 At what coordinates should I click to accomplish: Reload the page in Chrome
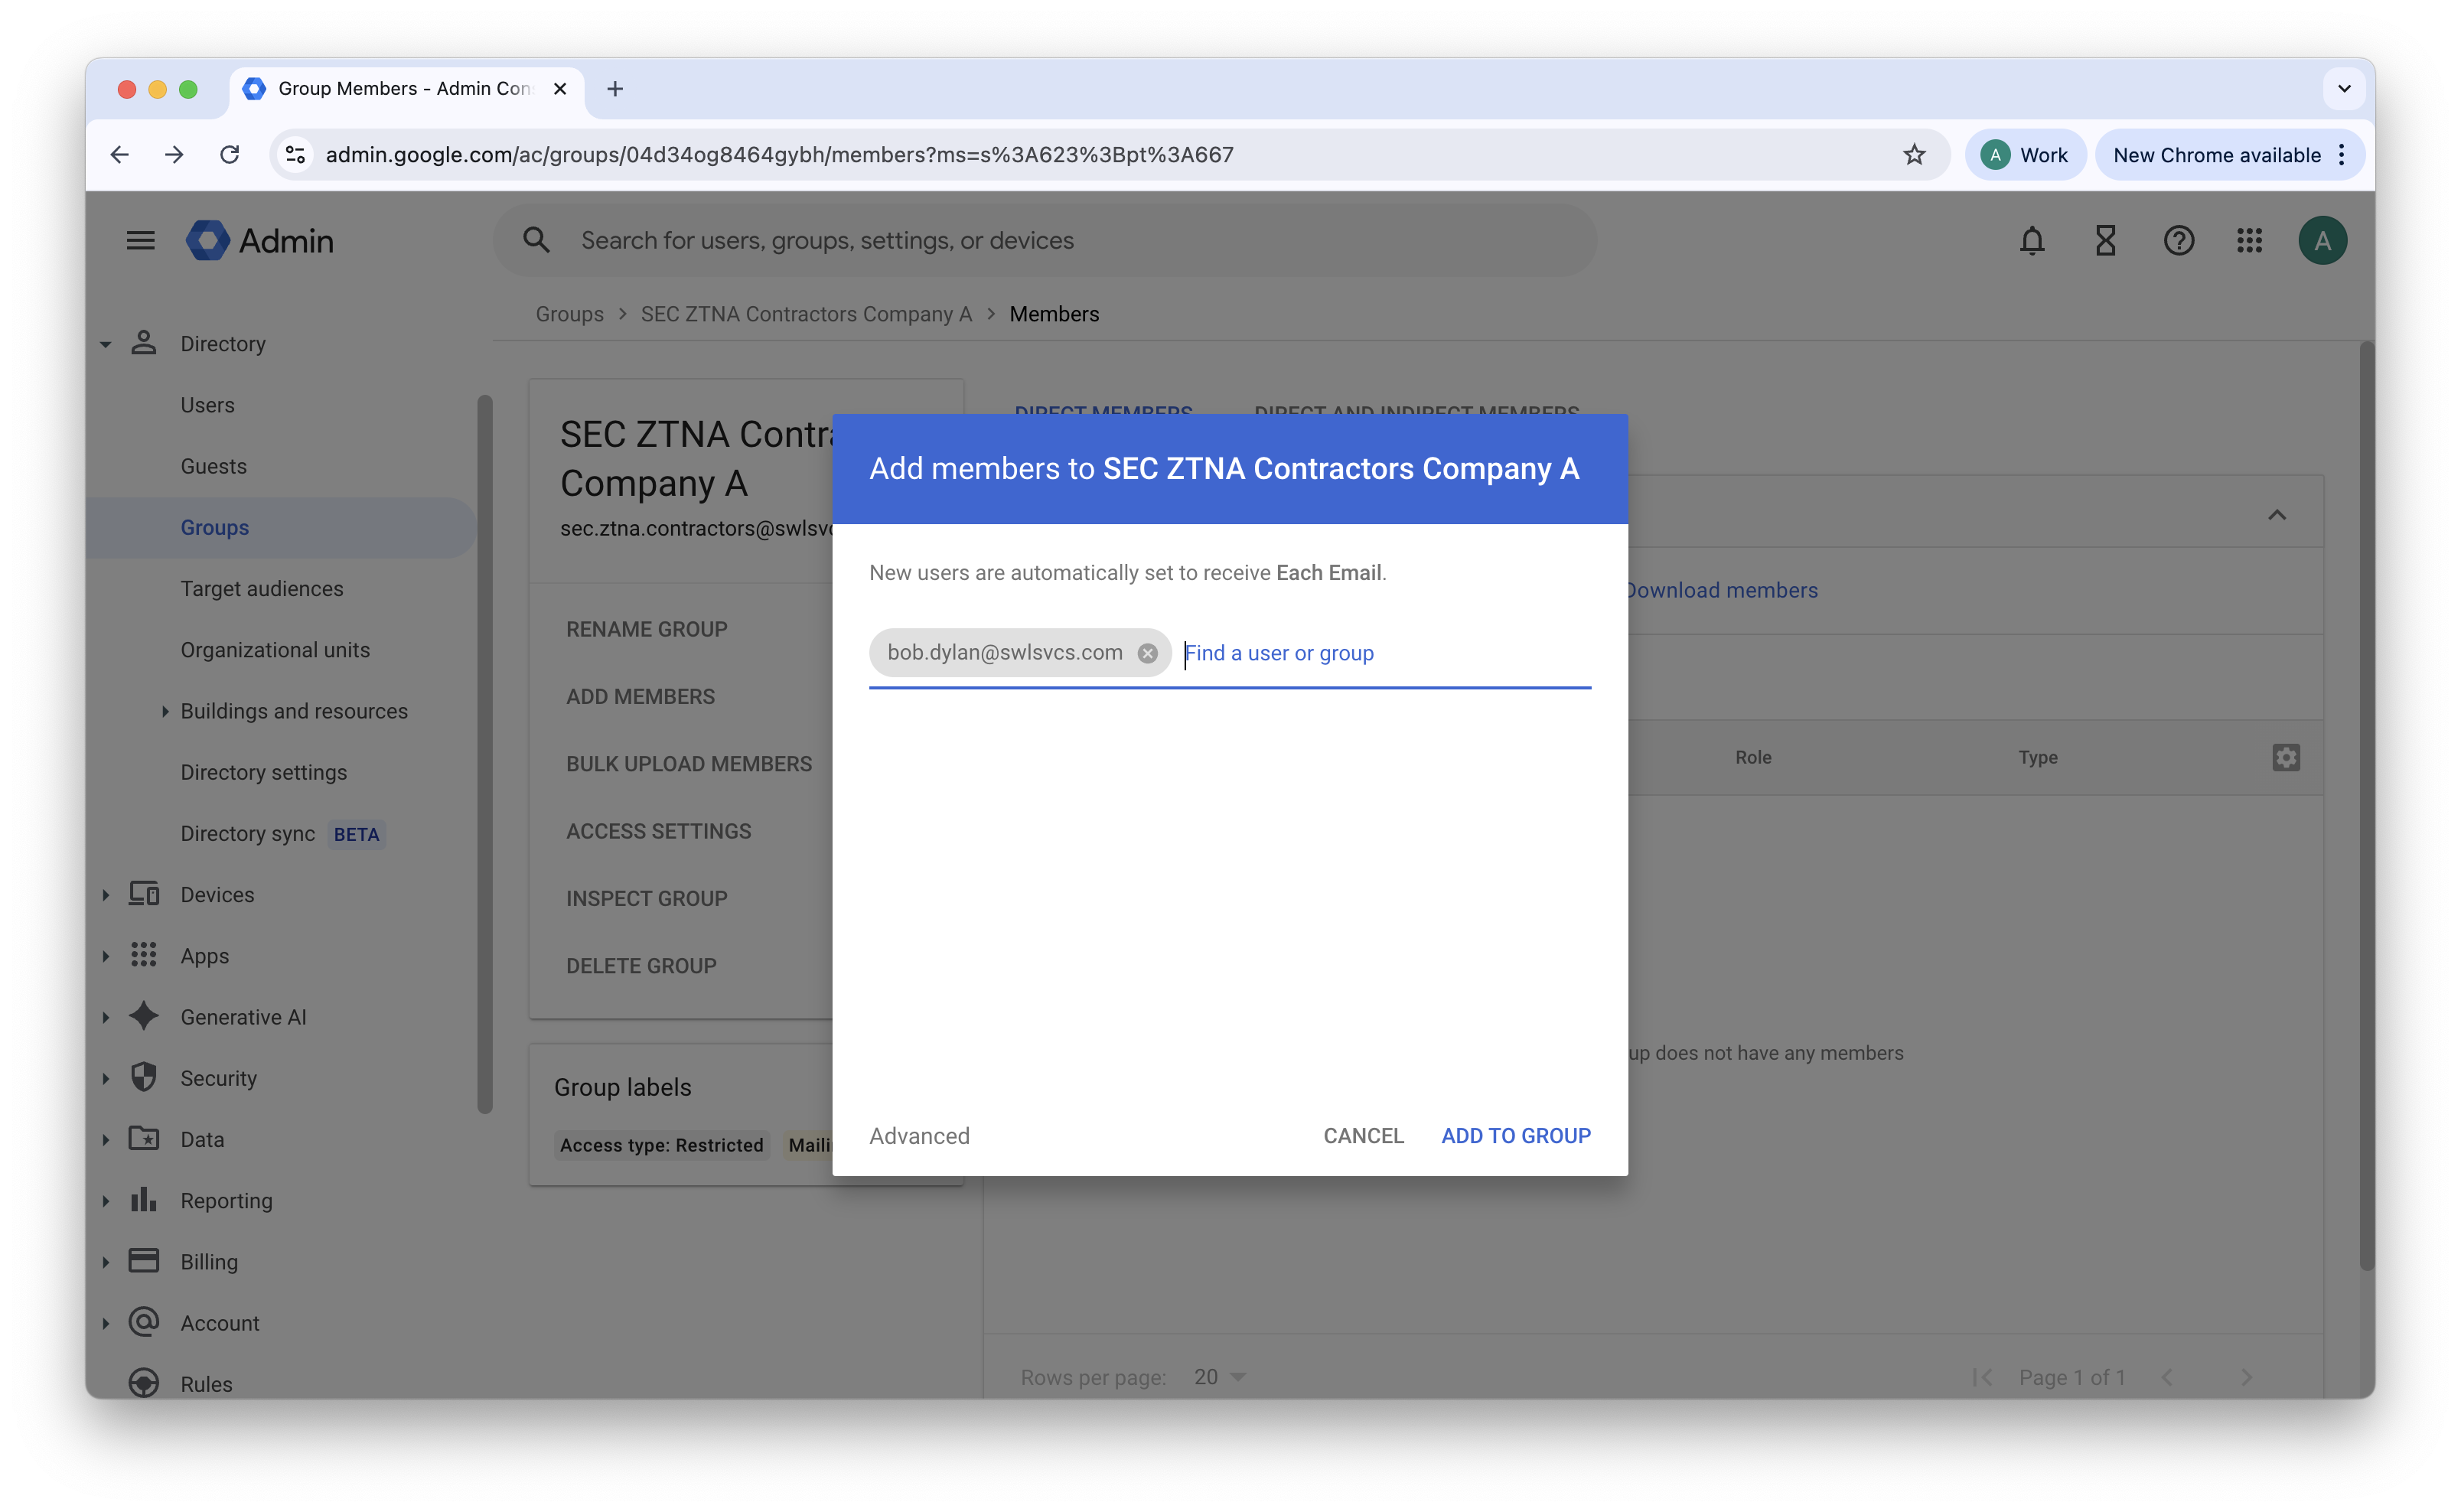230,155
